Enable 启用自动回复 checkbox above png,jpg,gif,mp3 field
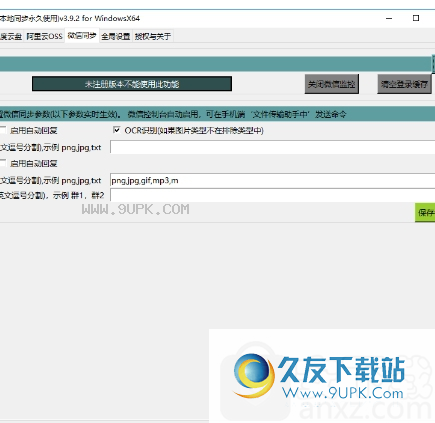 3,163
